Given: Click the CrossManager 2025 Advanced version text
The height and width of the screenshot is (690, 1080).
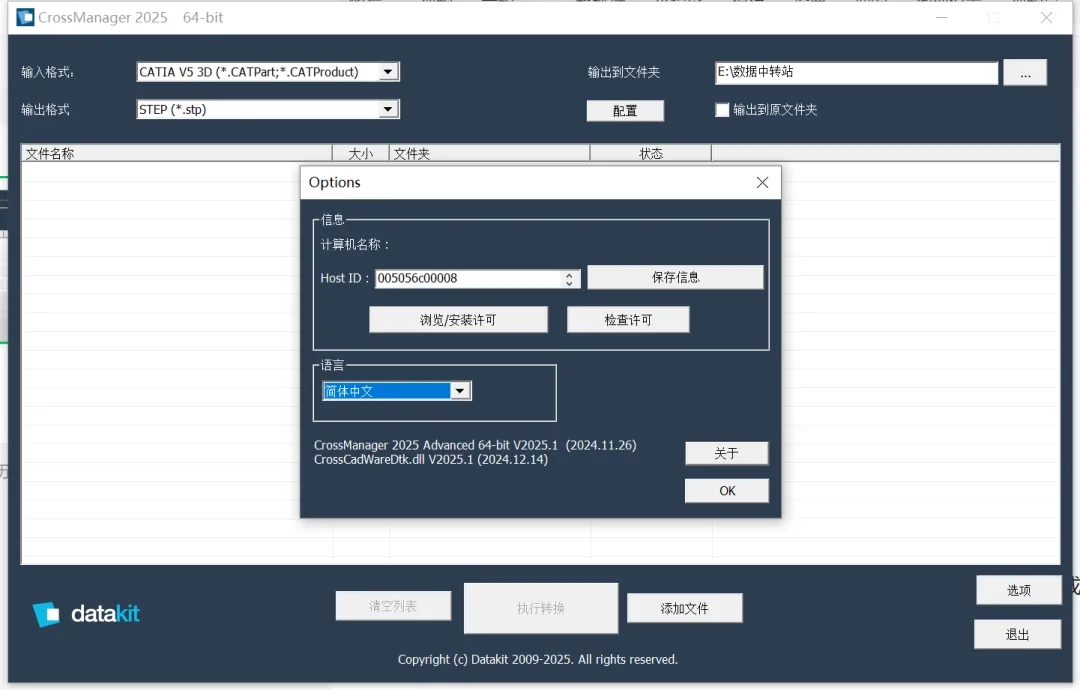Looking at the screenshot, I should [x=475, y=445].
